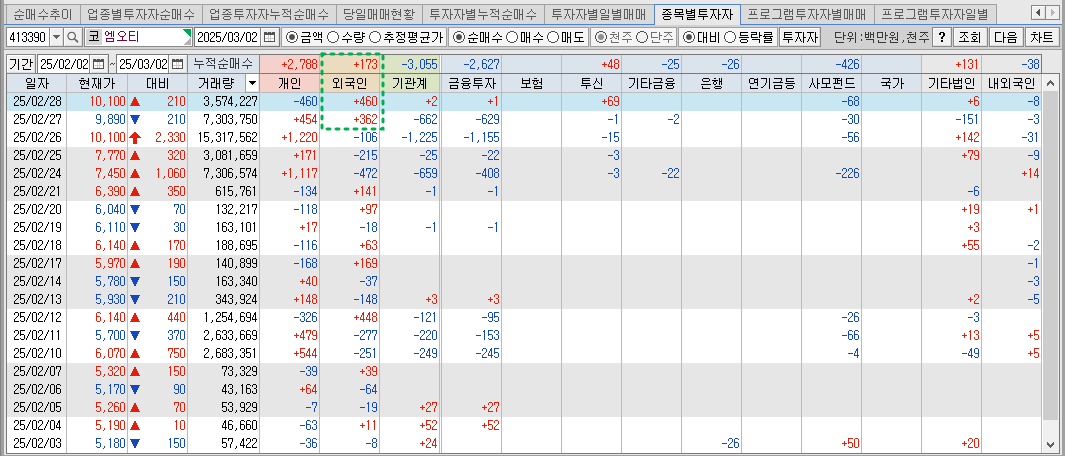Open calendar for start date 25/02/02

click(98, 65)
